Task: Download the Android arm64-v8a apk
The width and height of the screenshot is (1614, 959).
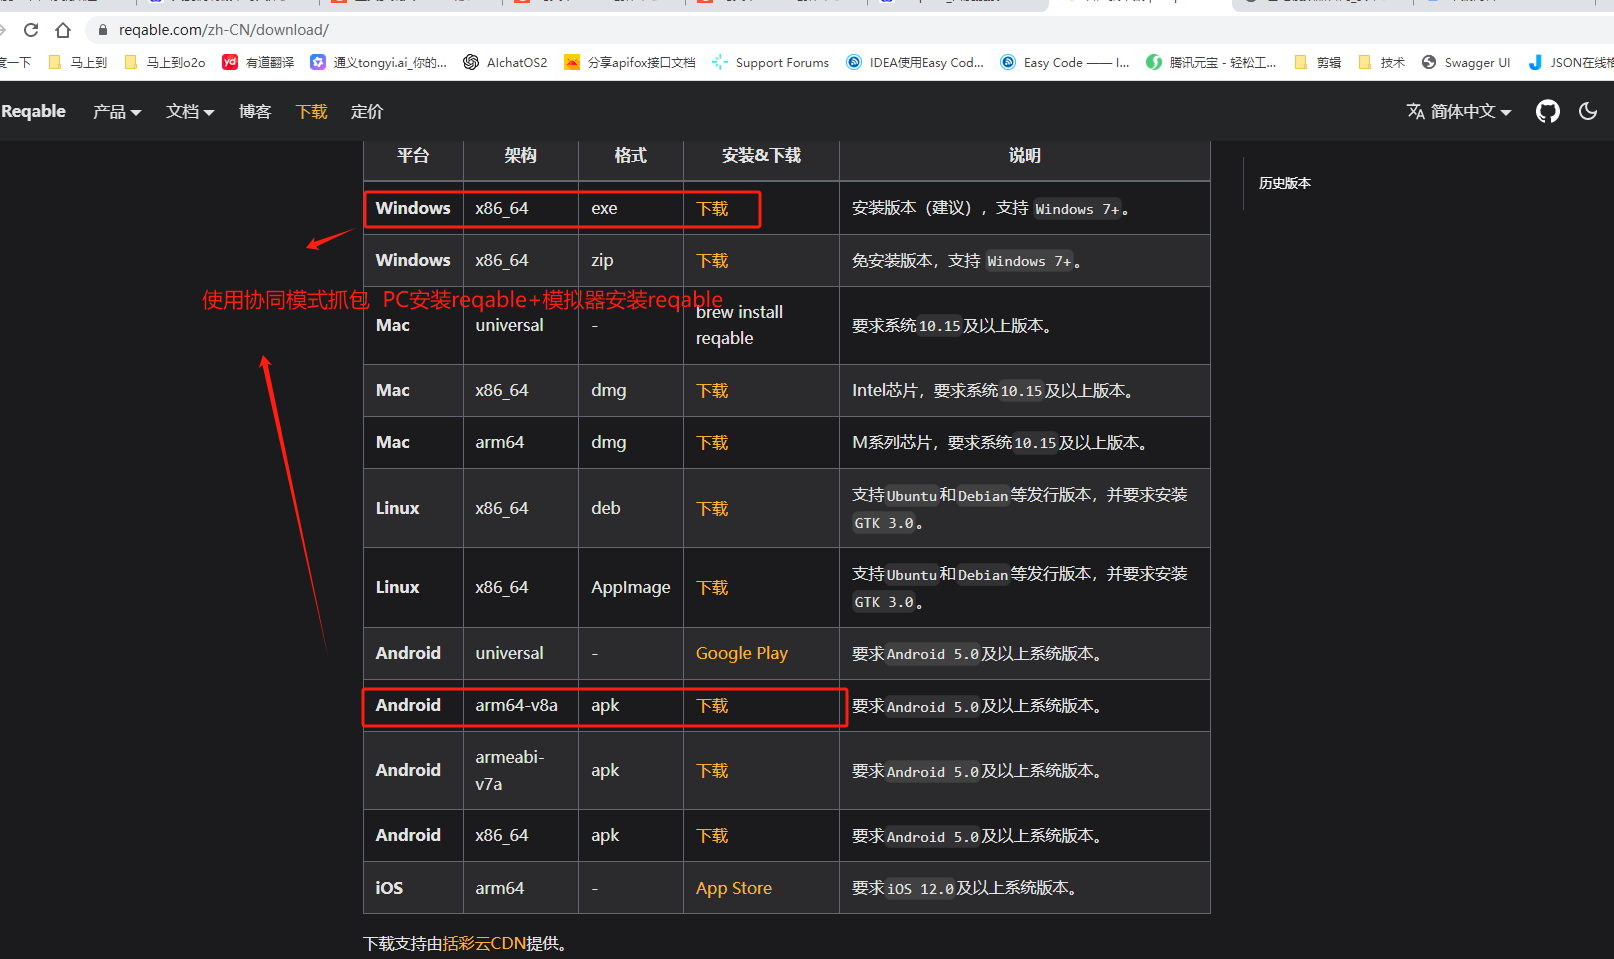Action: click(x=712, y=705)
